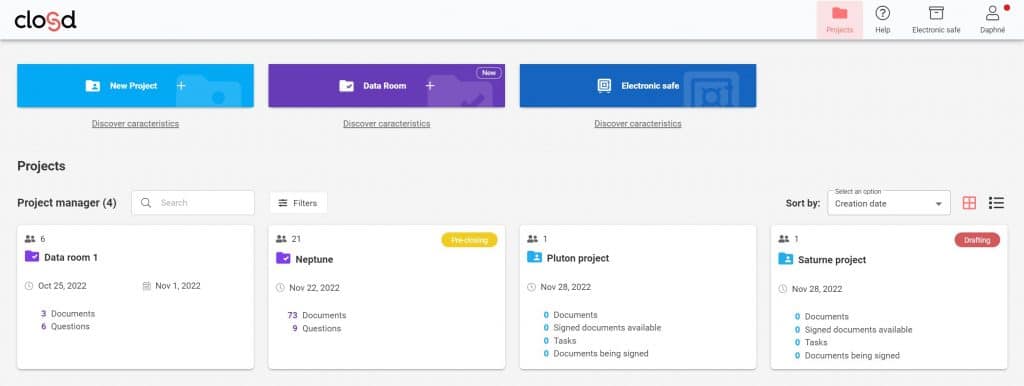Open the Saturne project card
This screenshot has width=1024, height=386.
click(x=889, y=297)
